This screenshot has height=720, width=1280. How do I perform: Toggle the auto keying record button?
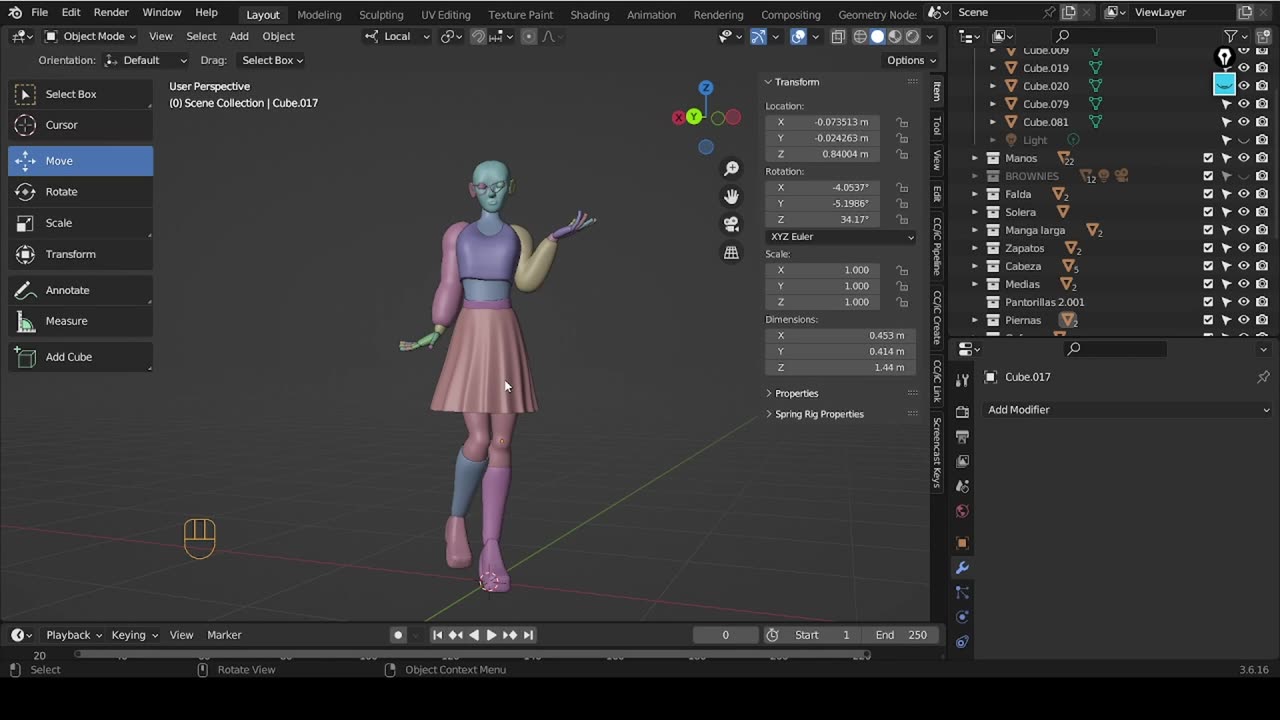398,635
